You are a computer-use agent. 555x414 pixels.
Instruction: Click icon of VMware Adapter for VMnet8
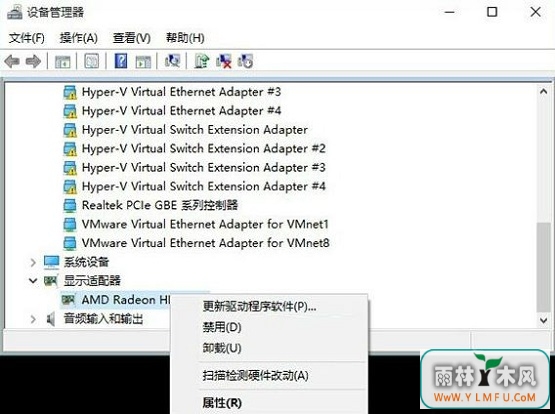click(70, 243)
